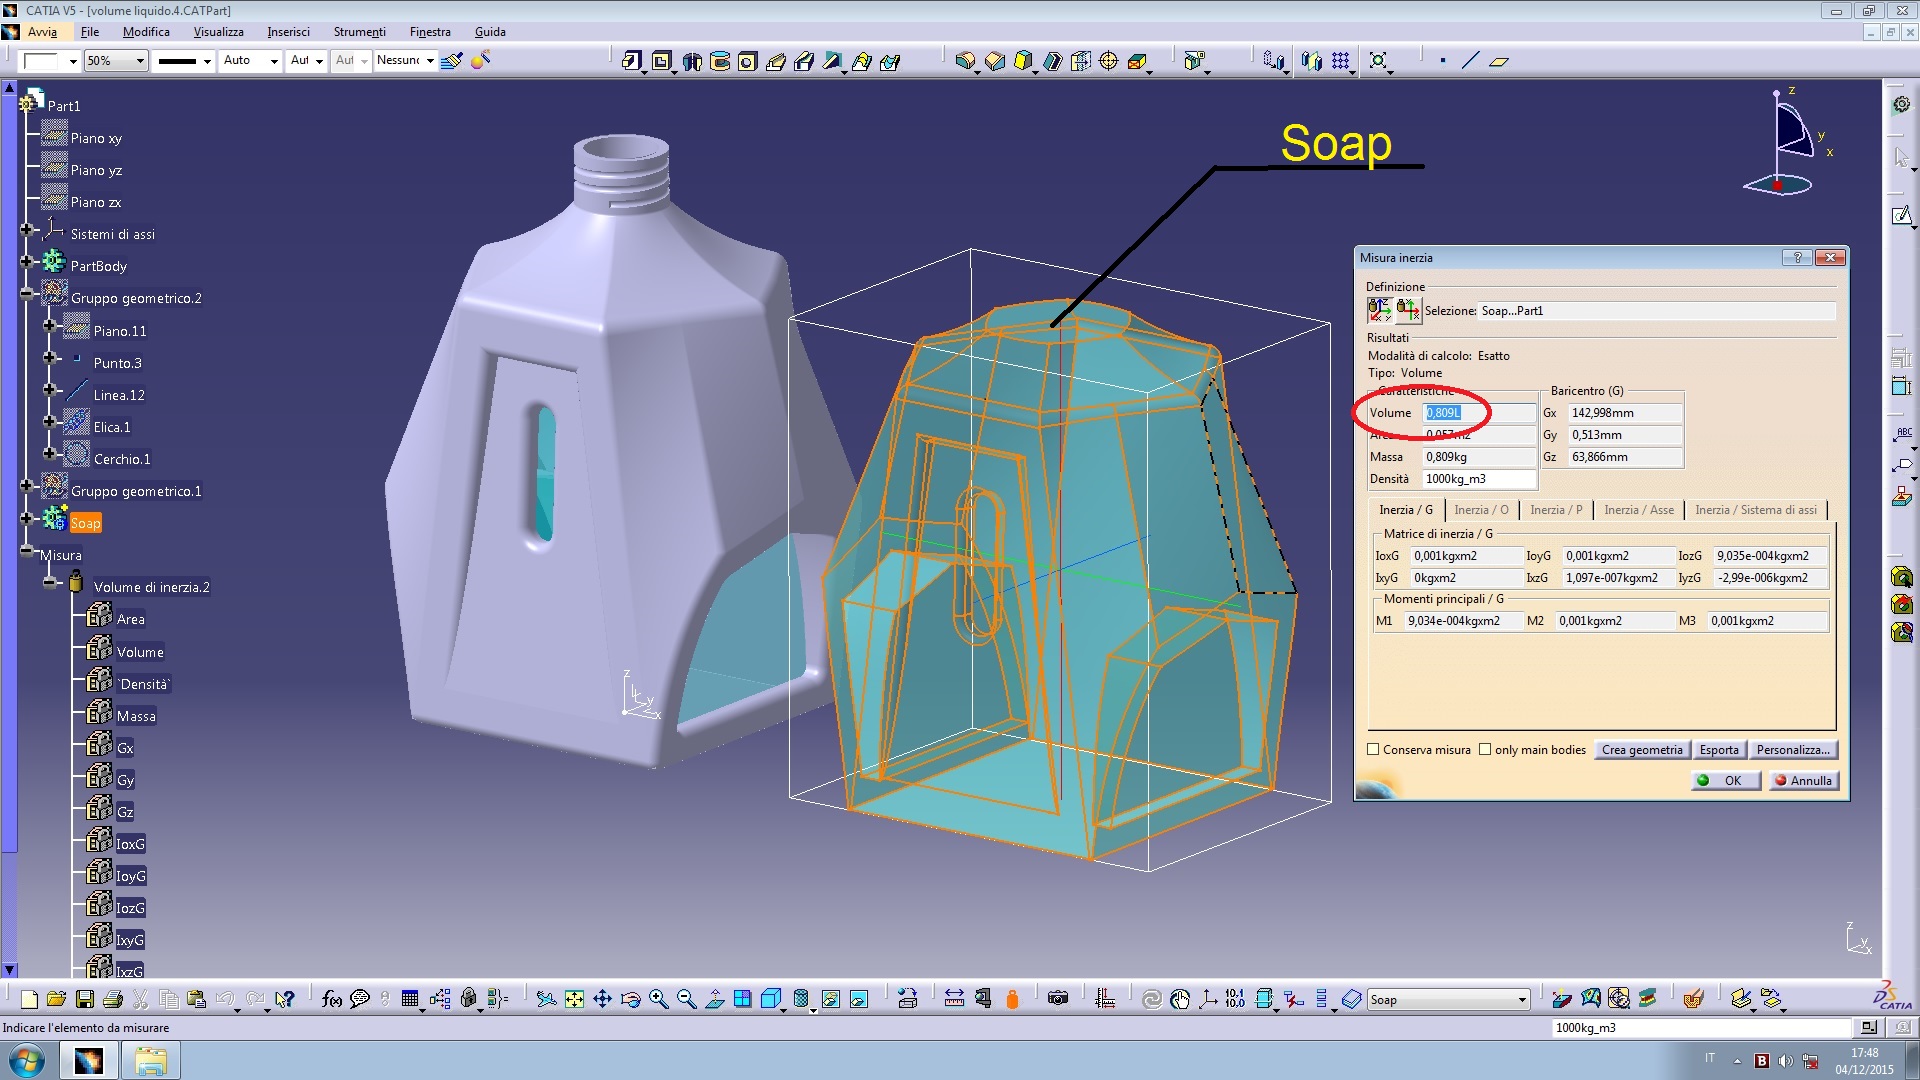Viewport: 1920px width, 1080px height.
Task: Expand the PartBody tree node
Action: pyautogui.click(x=28, y=263)
